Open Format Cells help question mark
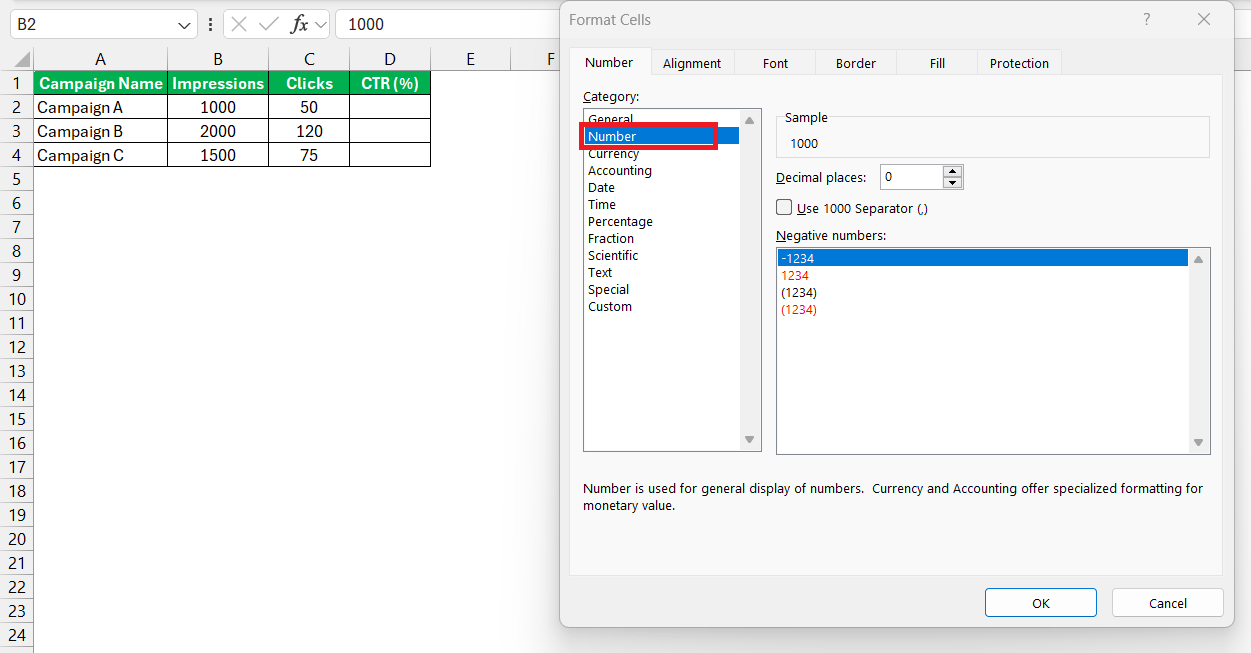 [1146, 20]
